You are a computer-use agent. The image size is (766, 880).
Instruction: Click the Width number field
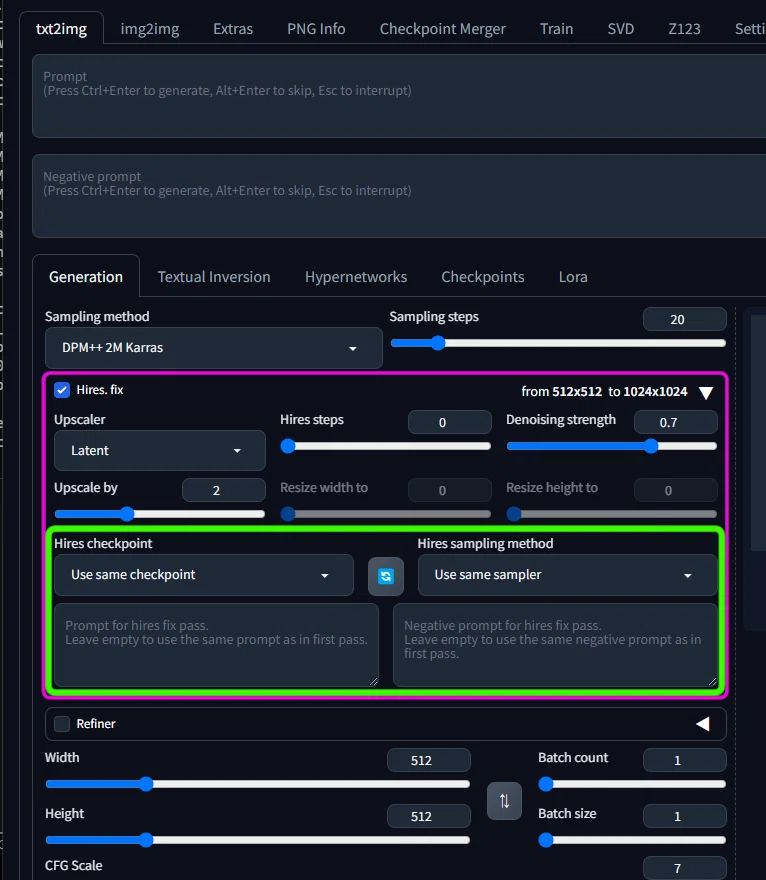tap(429, 760)
